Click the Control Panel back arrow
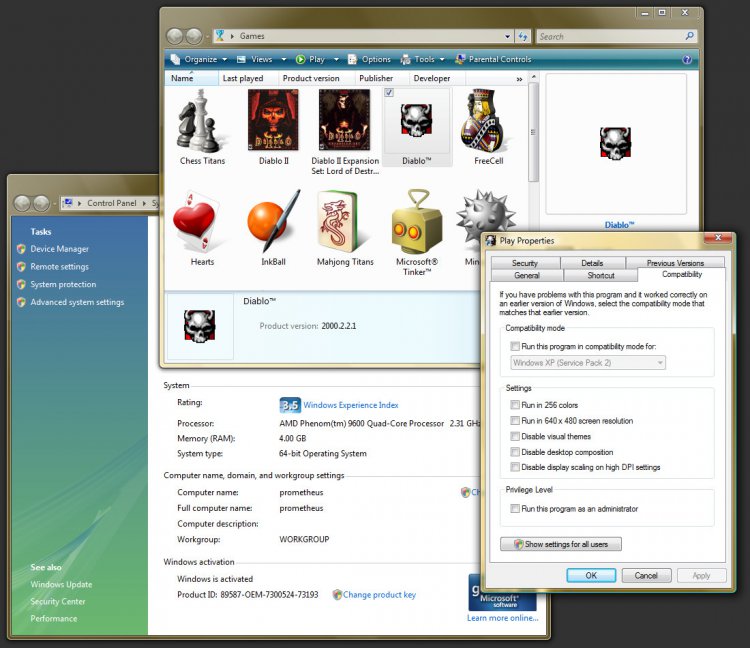 (22, 203)
